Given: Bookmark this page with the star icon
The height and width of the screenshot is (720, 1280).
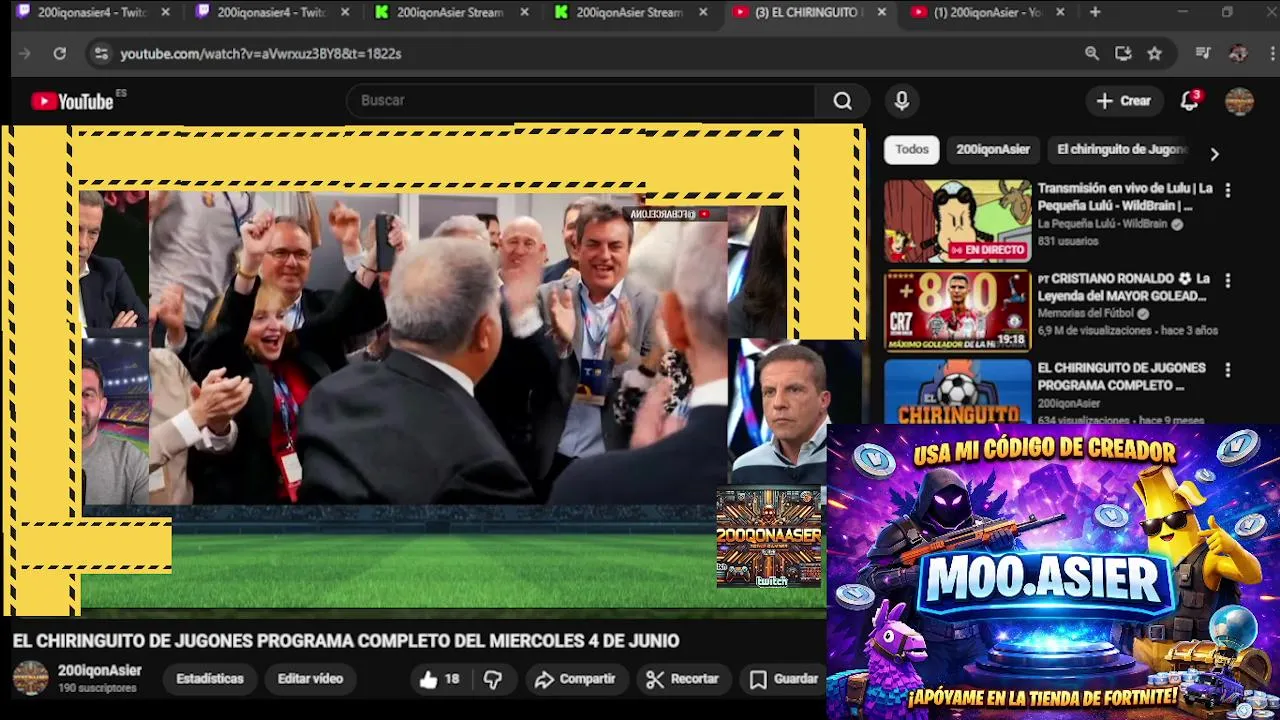Looking at the screenshot, I should coord(1155,54).
